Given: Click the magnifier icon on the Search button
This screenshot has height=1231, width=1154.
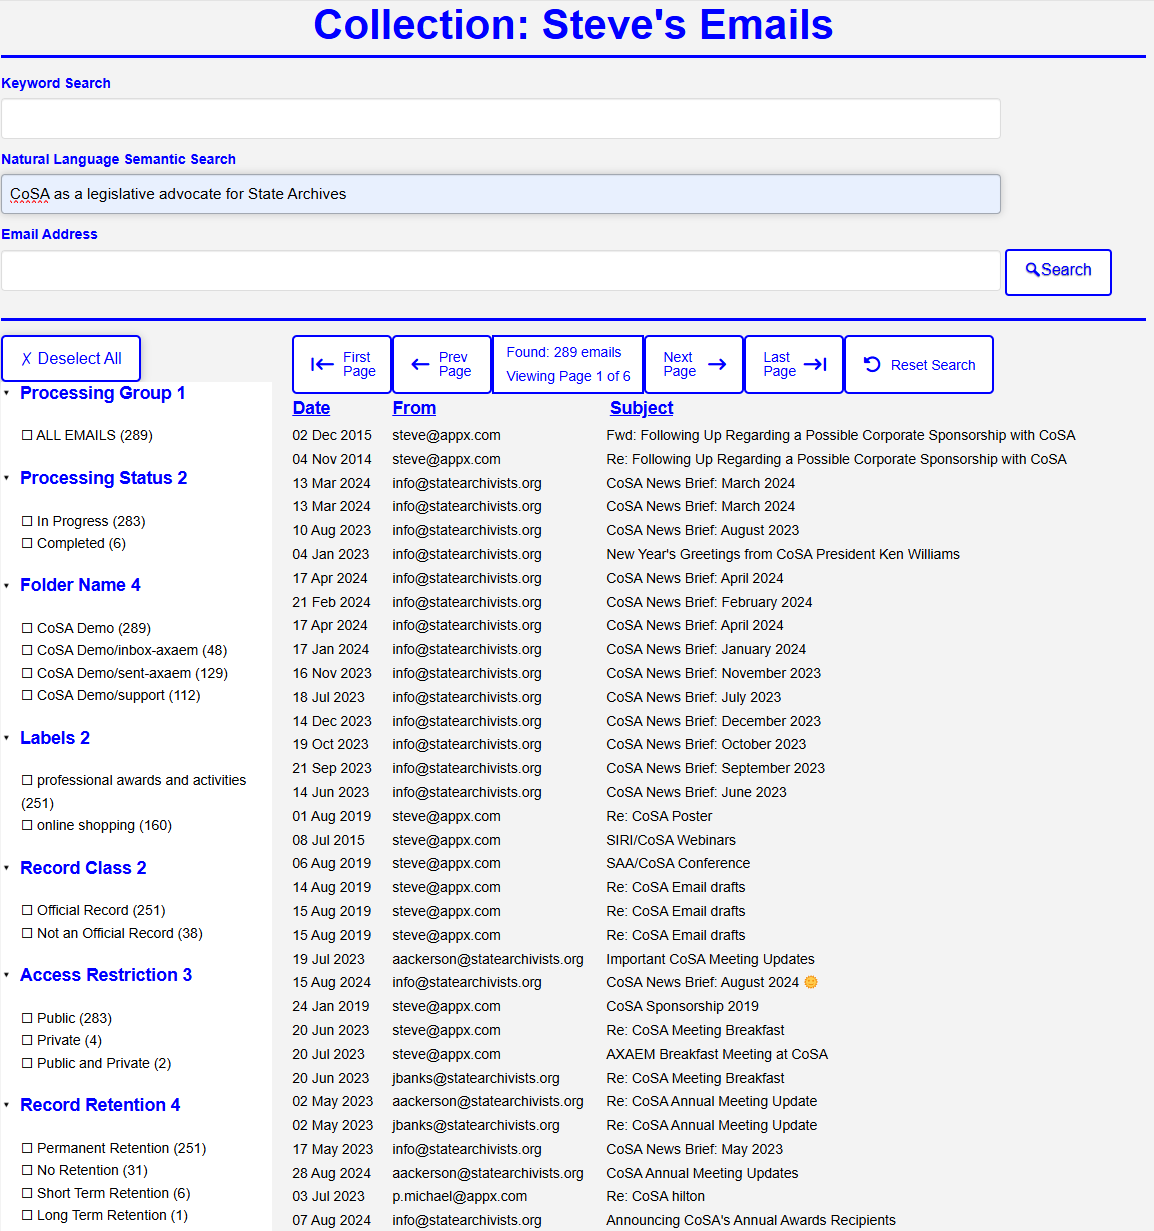Looking at the screenshot, I should [1033, 270].
